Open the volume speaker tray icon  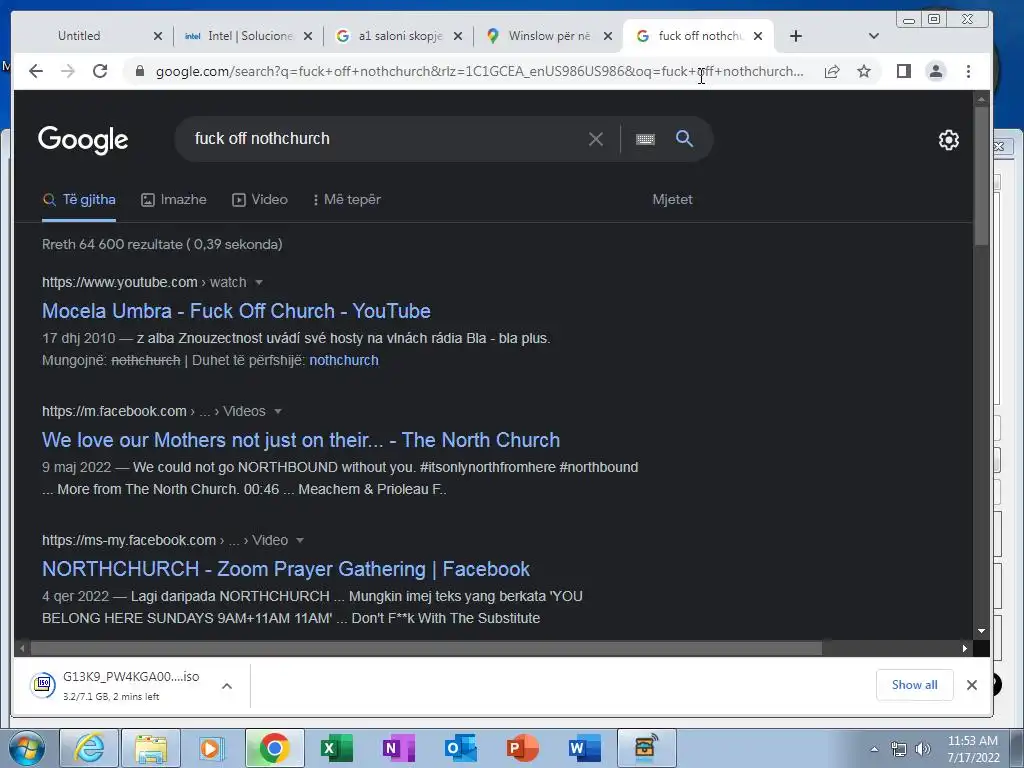[923, 749]
